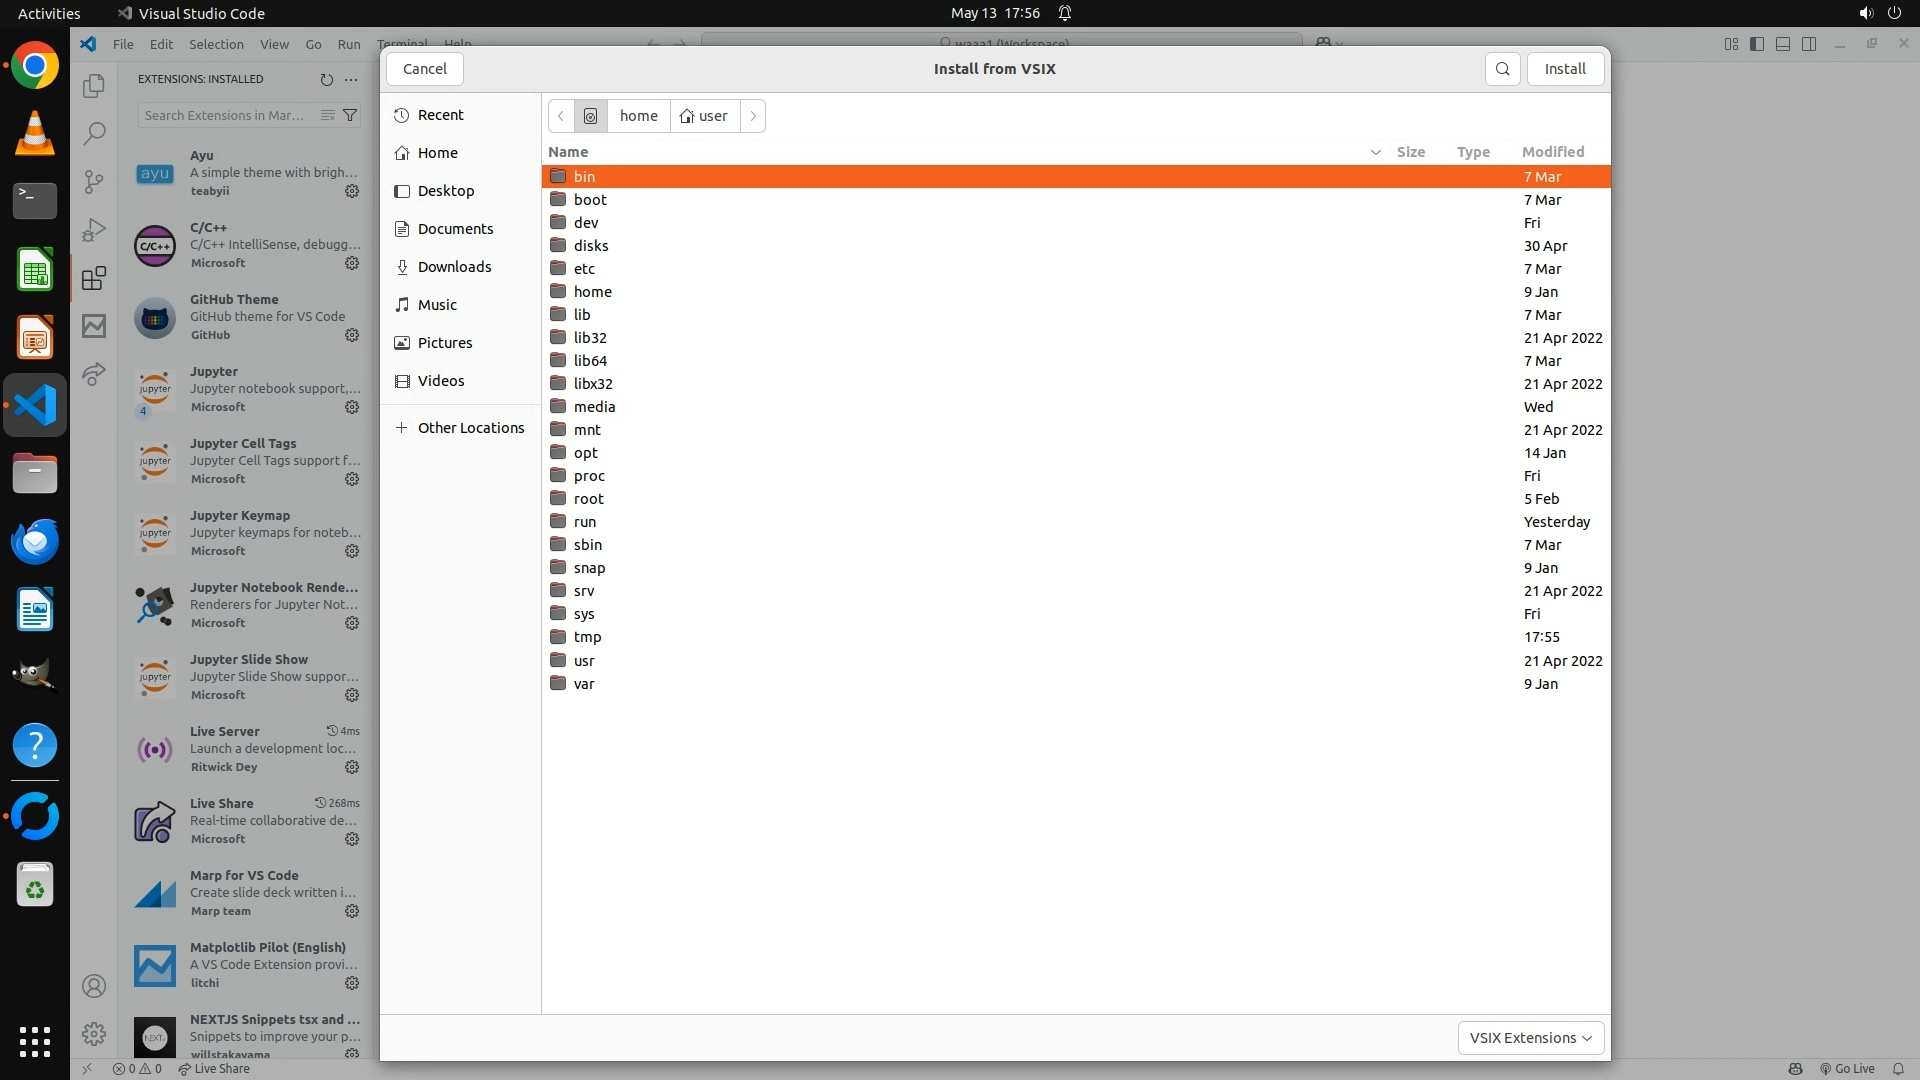Toggle secondary sidebar layout icon
The width and height of the screenshot is (1920, 1080).
coord(1809,44)
